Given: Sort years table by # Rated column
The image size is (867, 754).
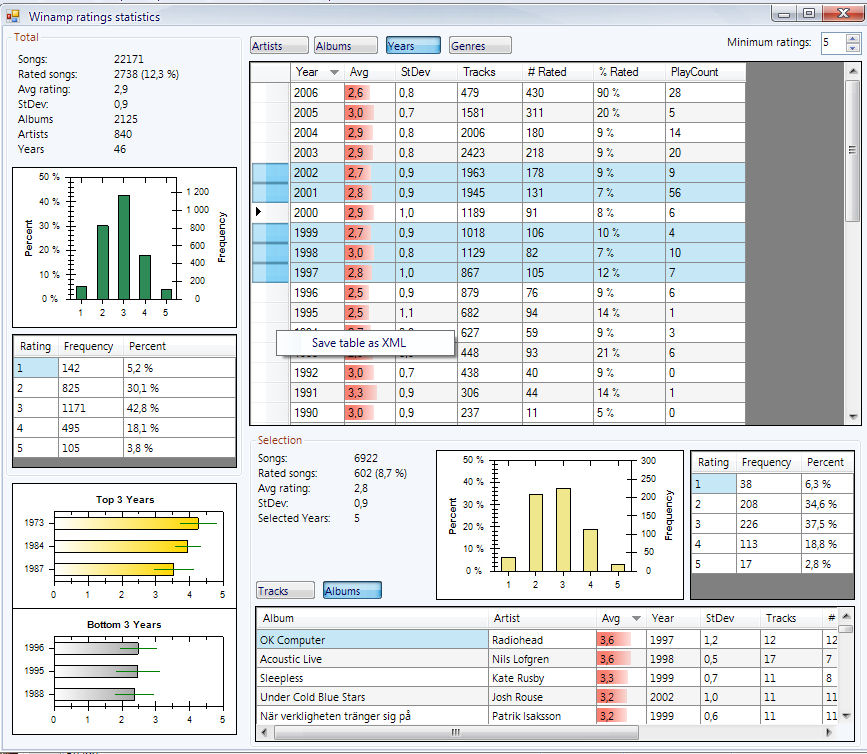Looking at the screenshot, I should pyautogui.click(x=557, y=72).
